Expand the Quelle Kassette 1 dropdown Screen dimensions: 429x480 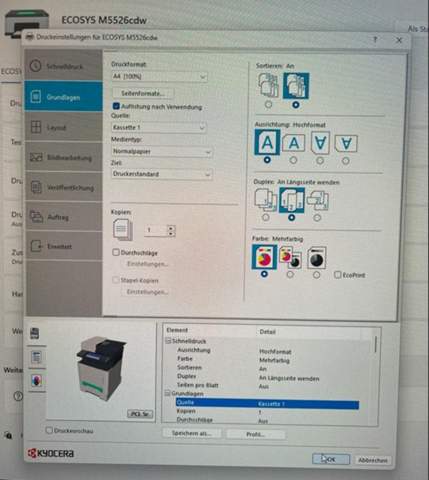158,127
